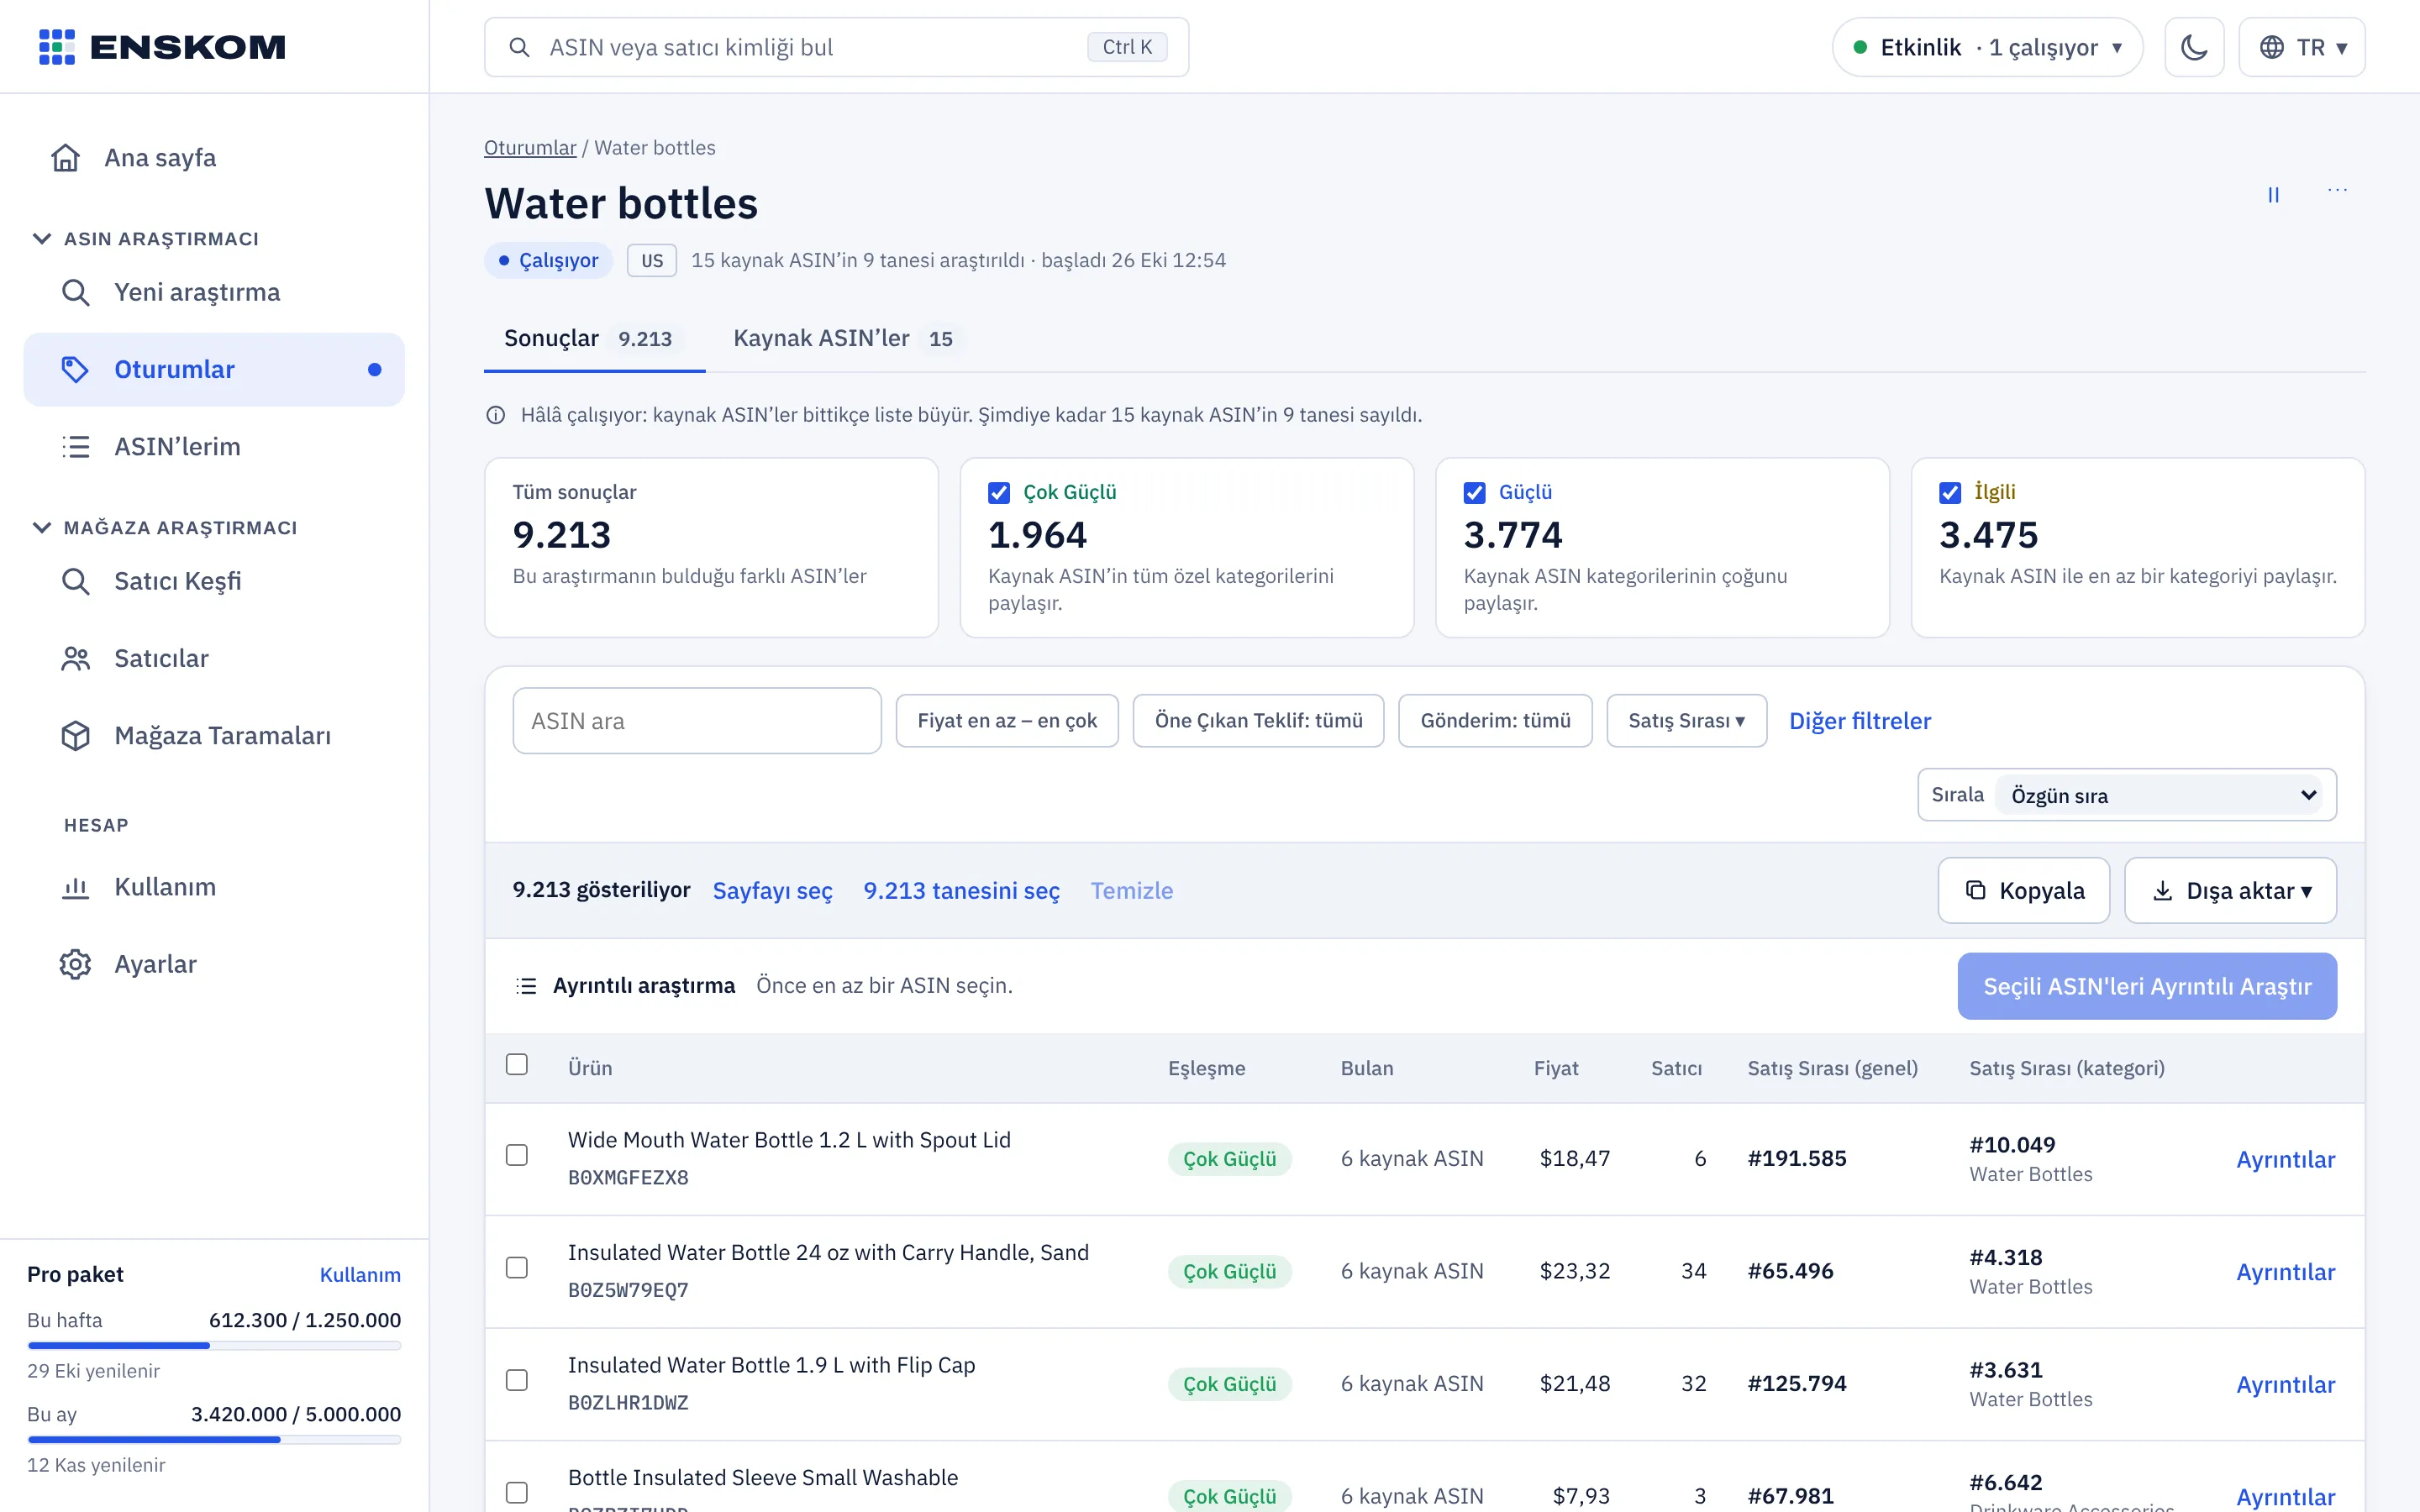Screen dimensions: 2420x1512
Task: Check the select-all checkbox in table header
Action: pos(517,1064)
